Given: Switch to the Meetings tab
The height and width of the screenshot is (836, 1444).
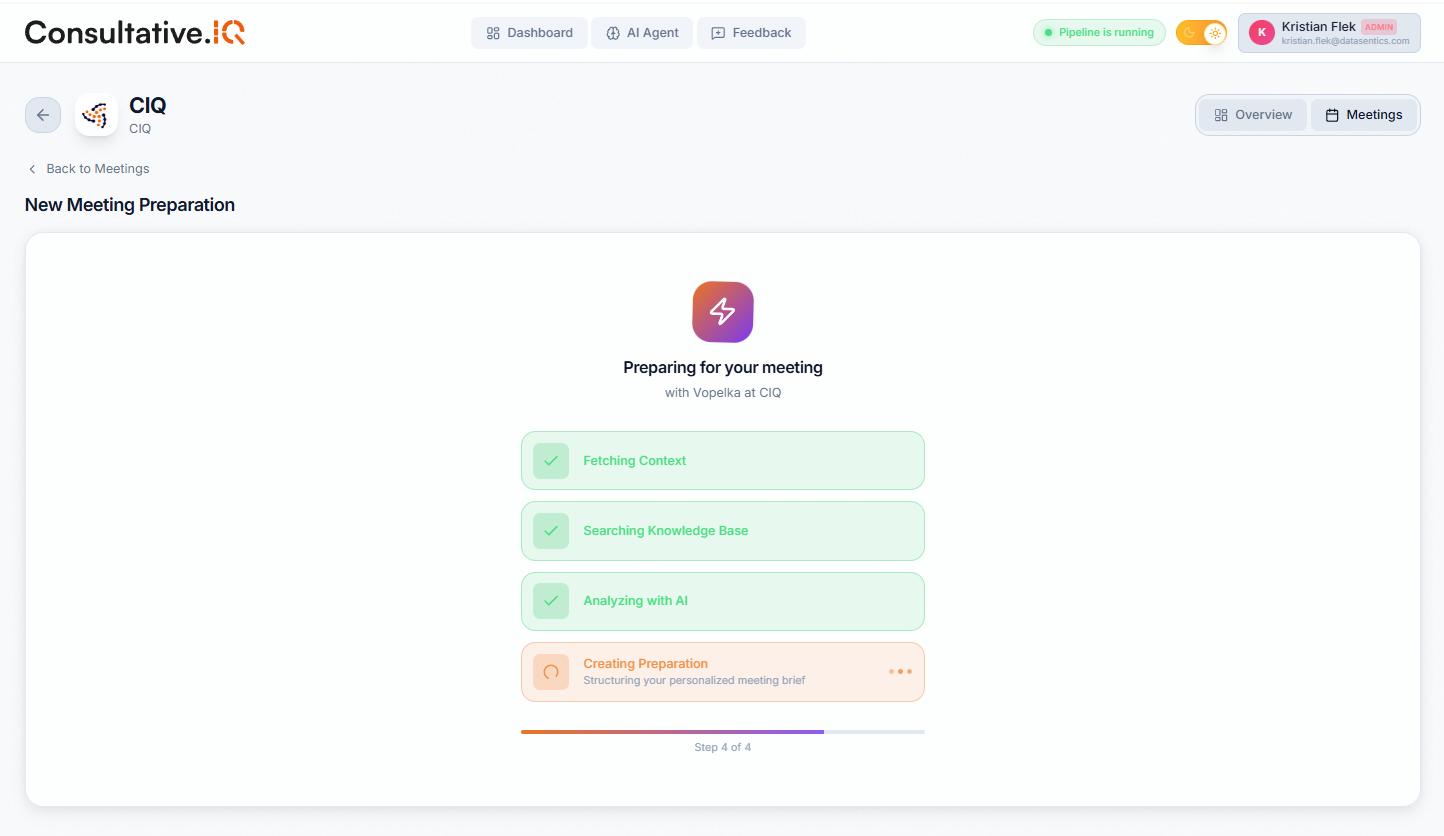Looking at the screenshot, I should click(1364, 115).
